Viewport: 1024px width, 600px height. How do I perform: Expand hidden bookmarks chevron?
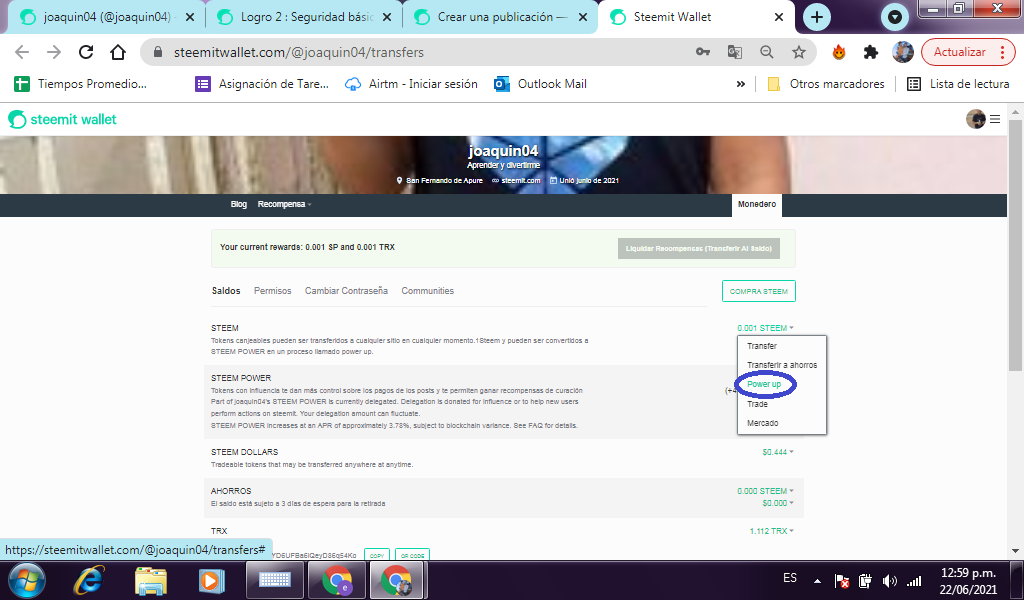741,84
